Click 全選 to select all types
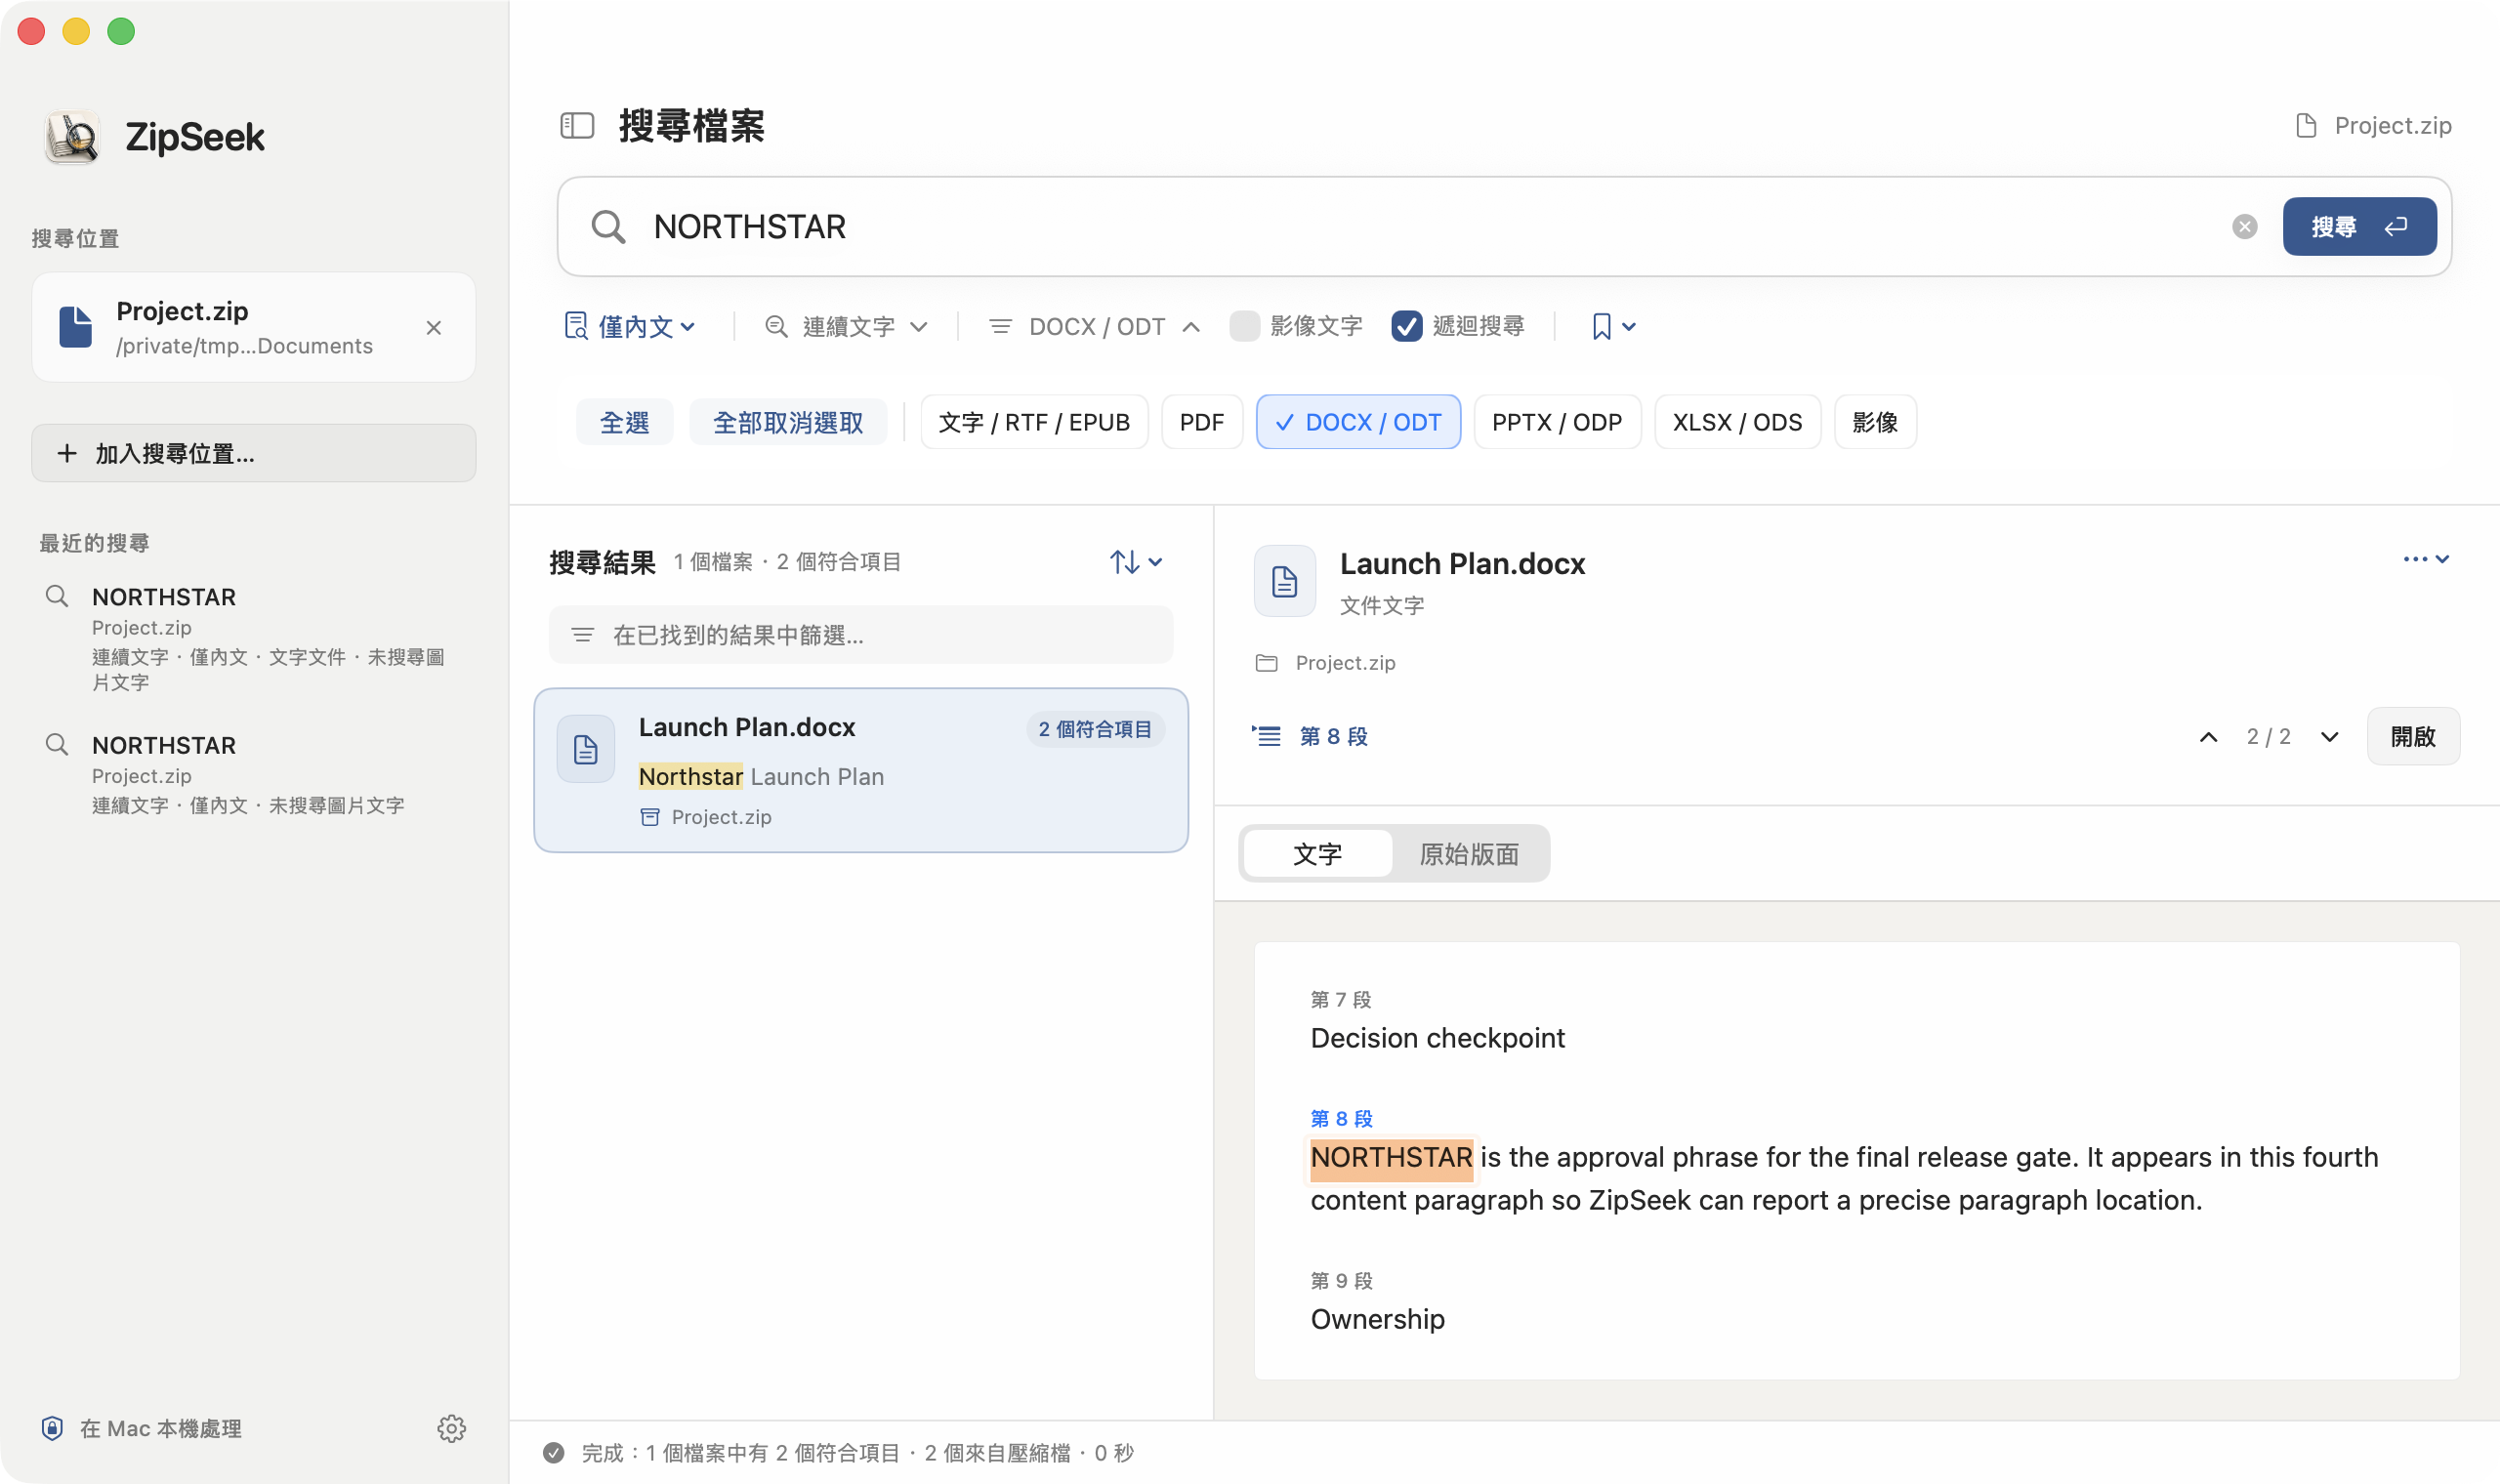 pyautogui.click(x=624, y=423)
